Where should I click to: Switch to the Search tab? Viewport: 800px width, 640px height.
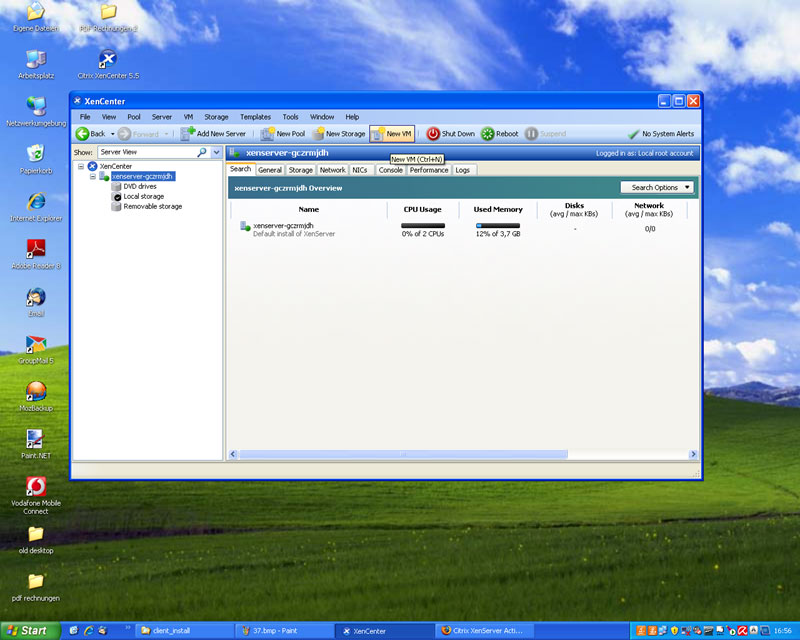click(241, 169)
